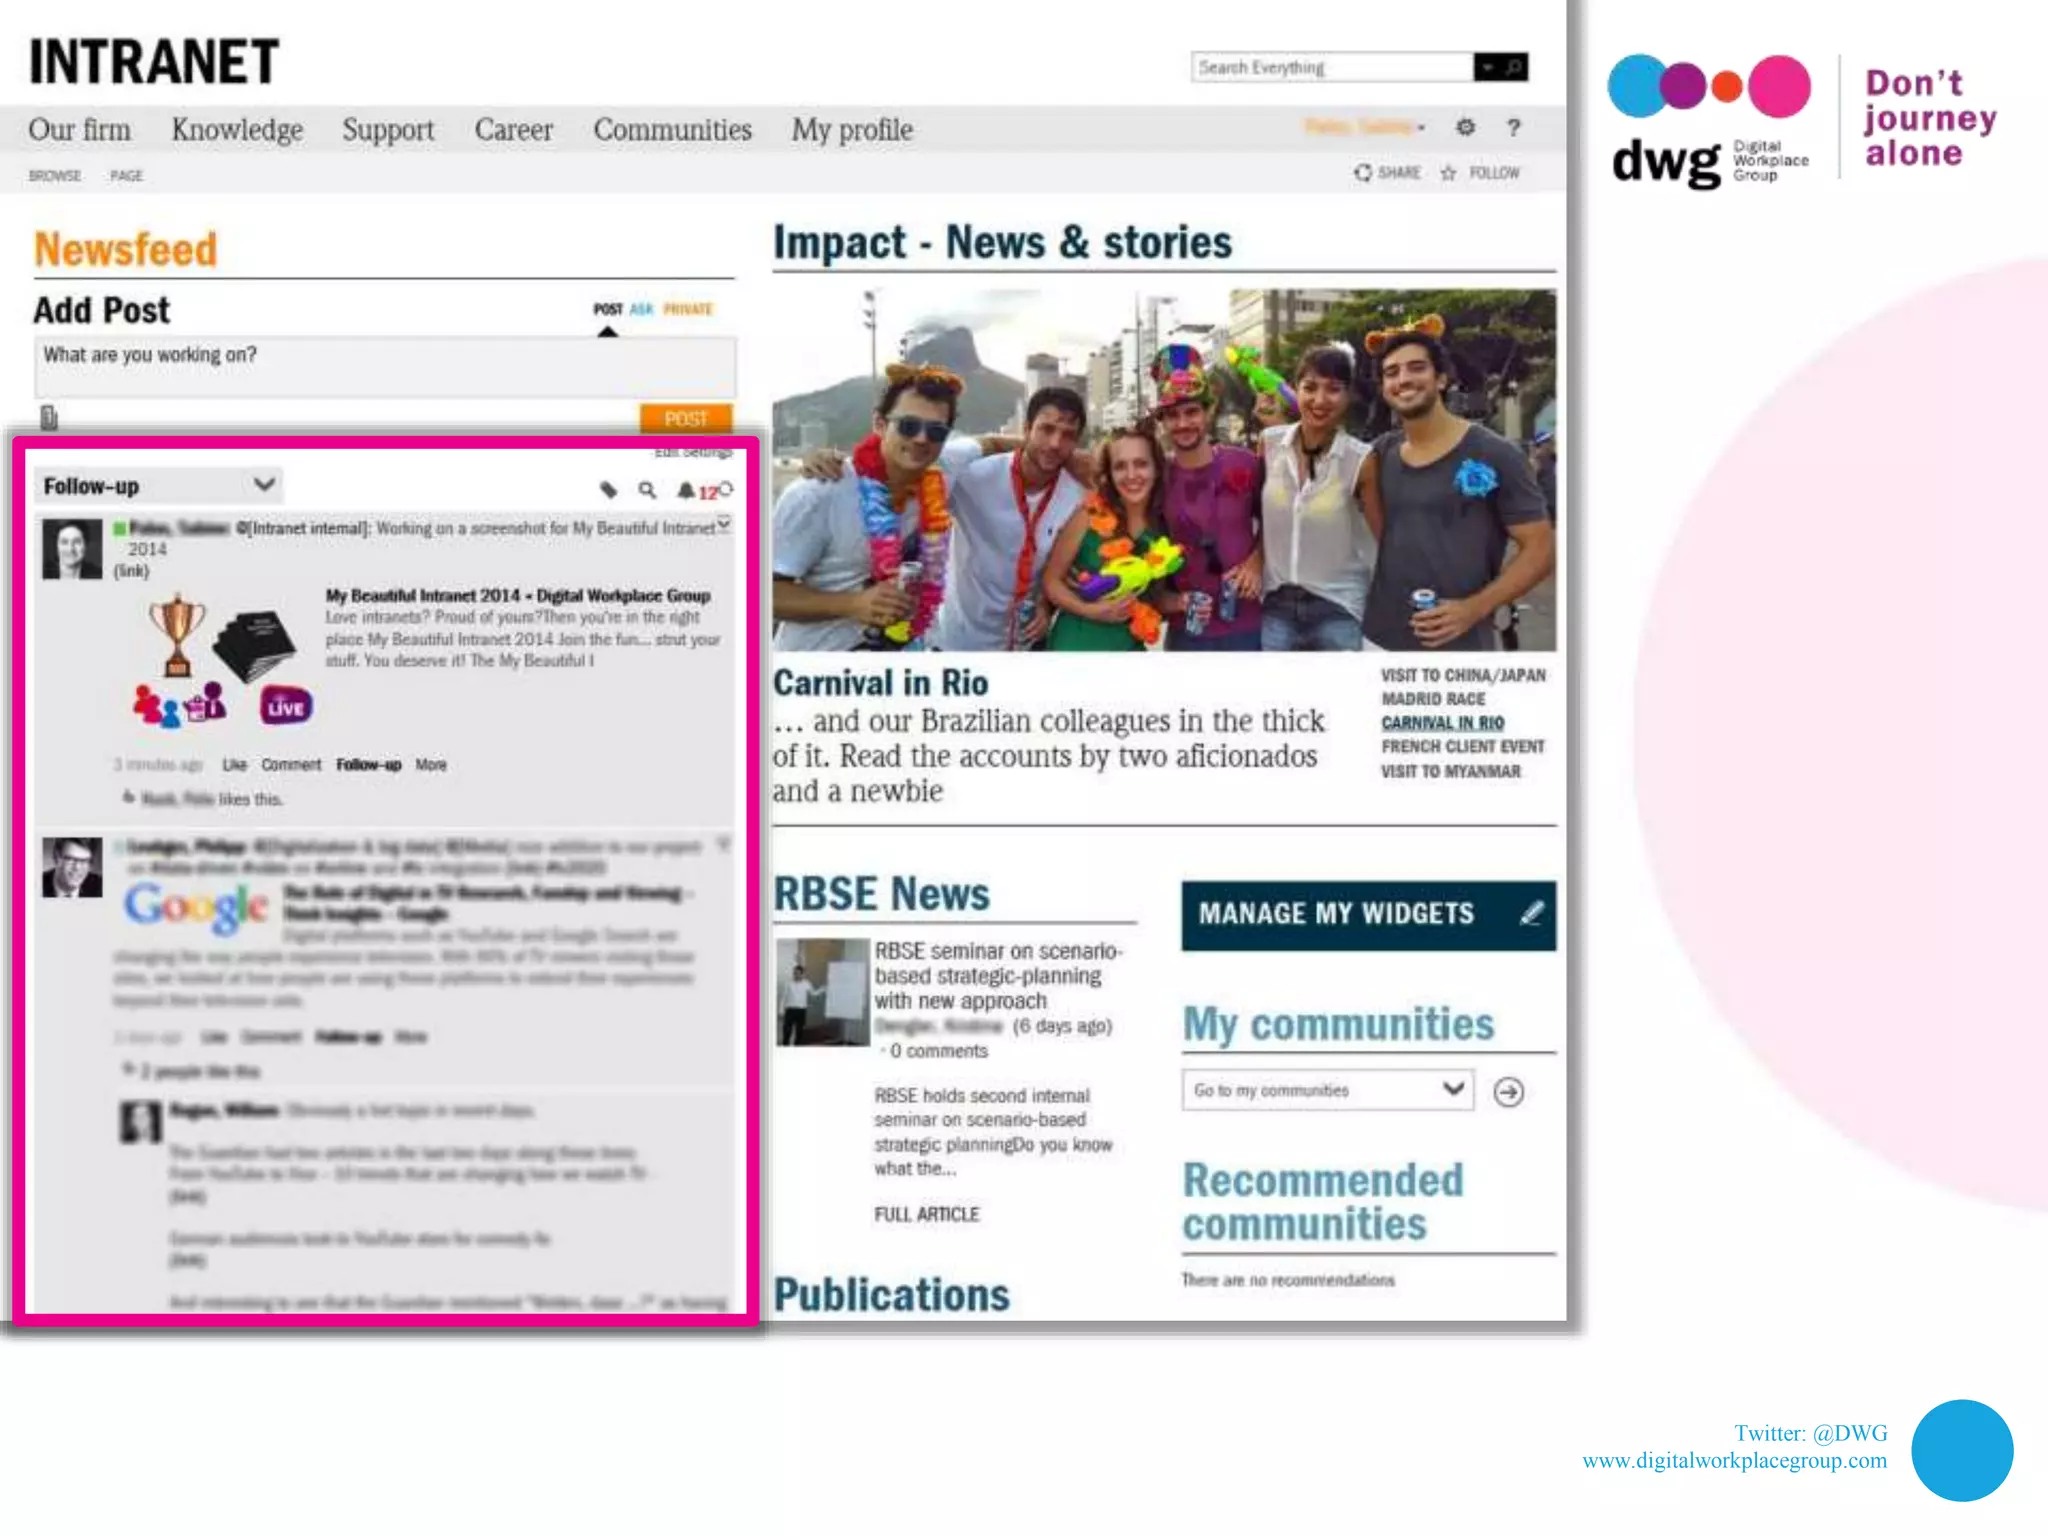Click the pencil icon on Manage My Widgets

pos(1530,913)
